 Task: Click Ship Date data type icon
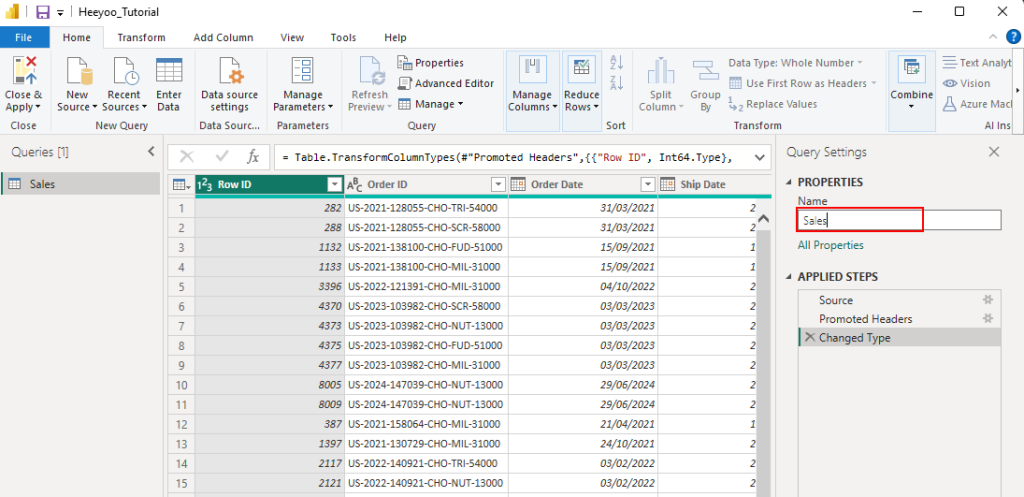[667, 185]
